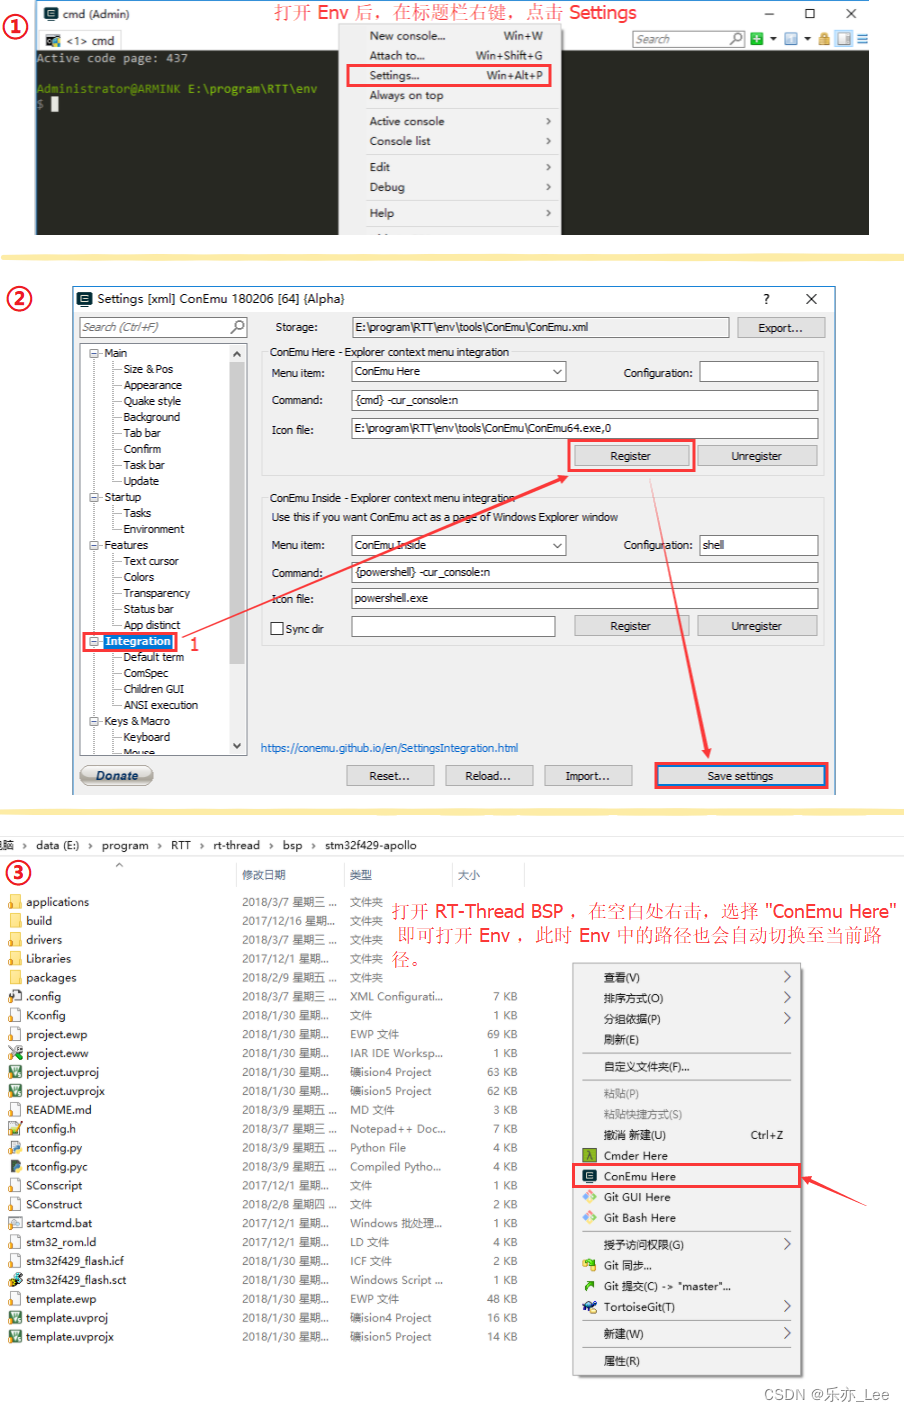Click inside the Search (Ctrl+F) settings field

160,327
